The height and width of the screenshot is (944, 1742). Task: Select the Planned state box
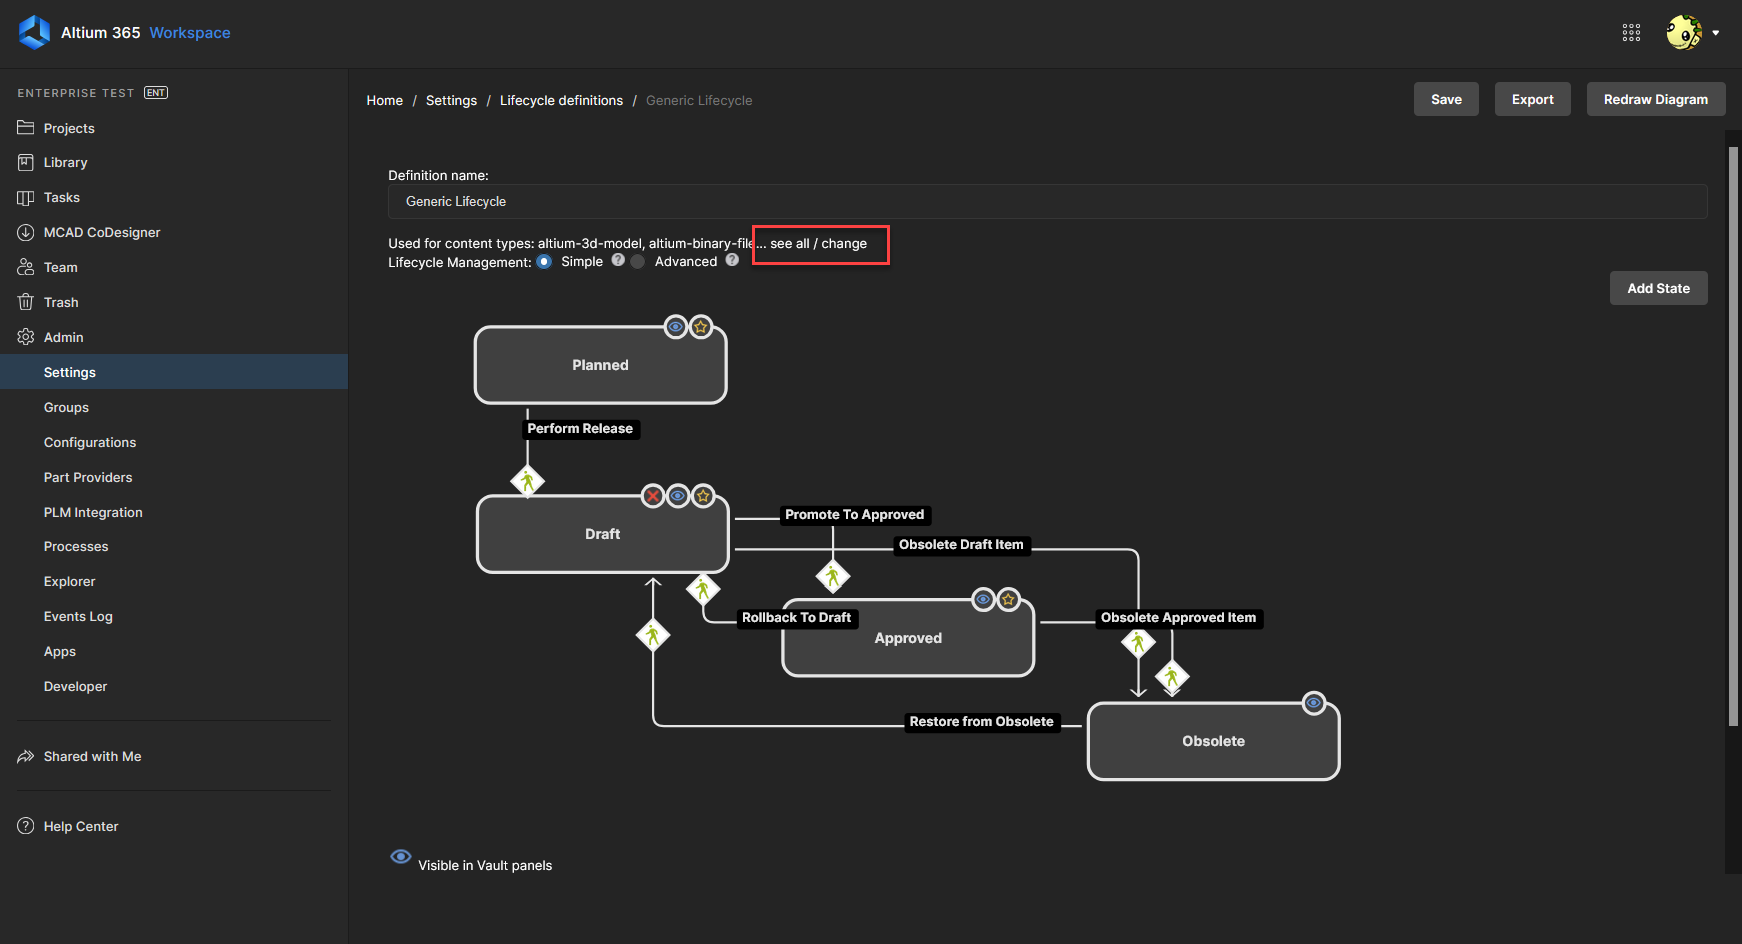pos(600,365)
